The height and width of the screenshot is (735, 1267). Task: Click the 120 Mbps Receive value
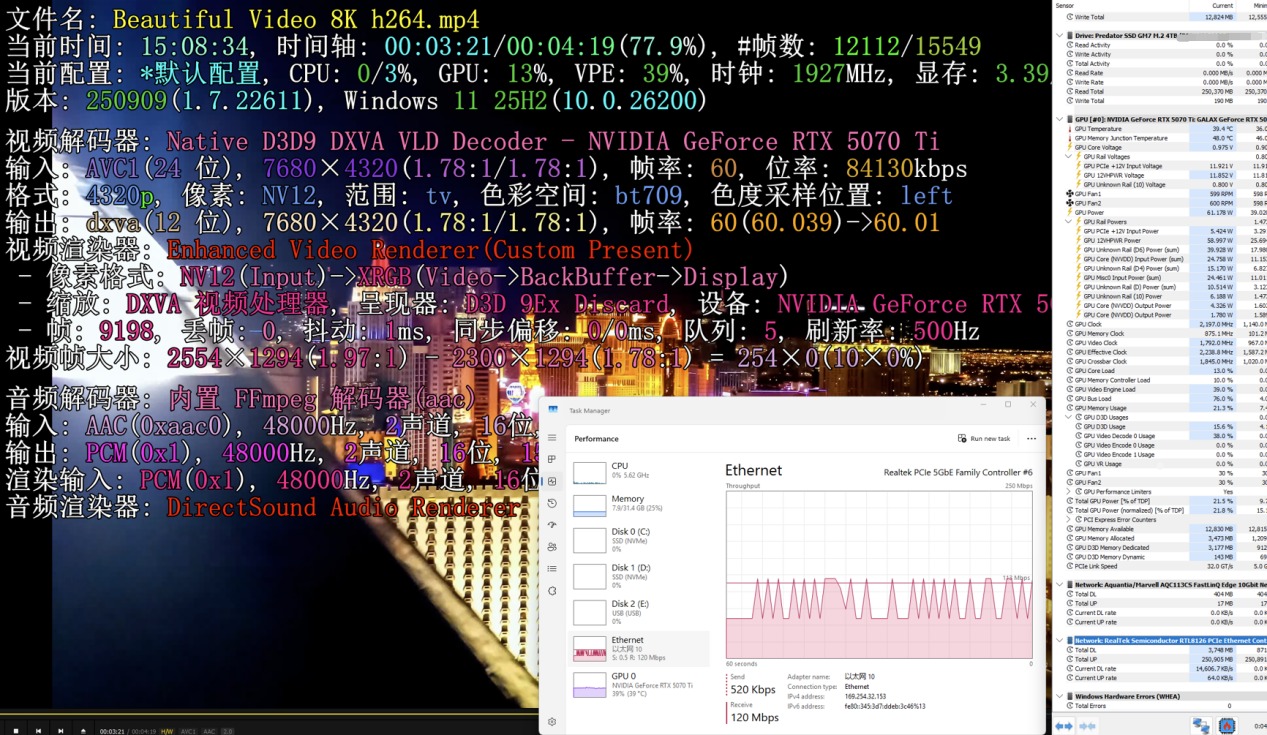pos(755,717)
